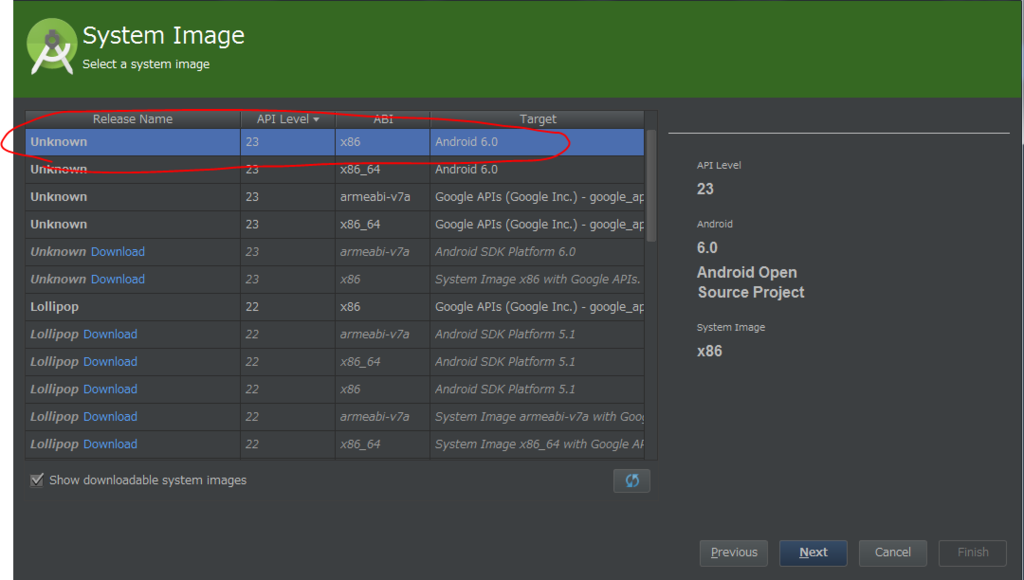Screen dimensions: 1024x580
Task: Download Lollipop System Image armeabi-v7a with Google
Action: pyautogui.click(x=110, y=416)
